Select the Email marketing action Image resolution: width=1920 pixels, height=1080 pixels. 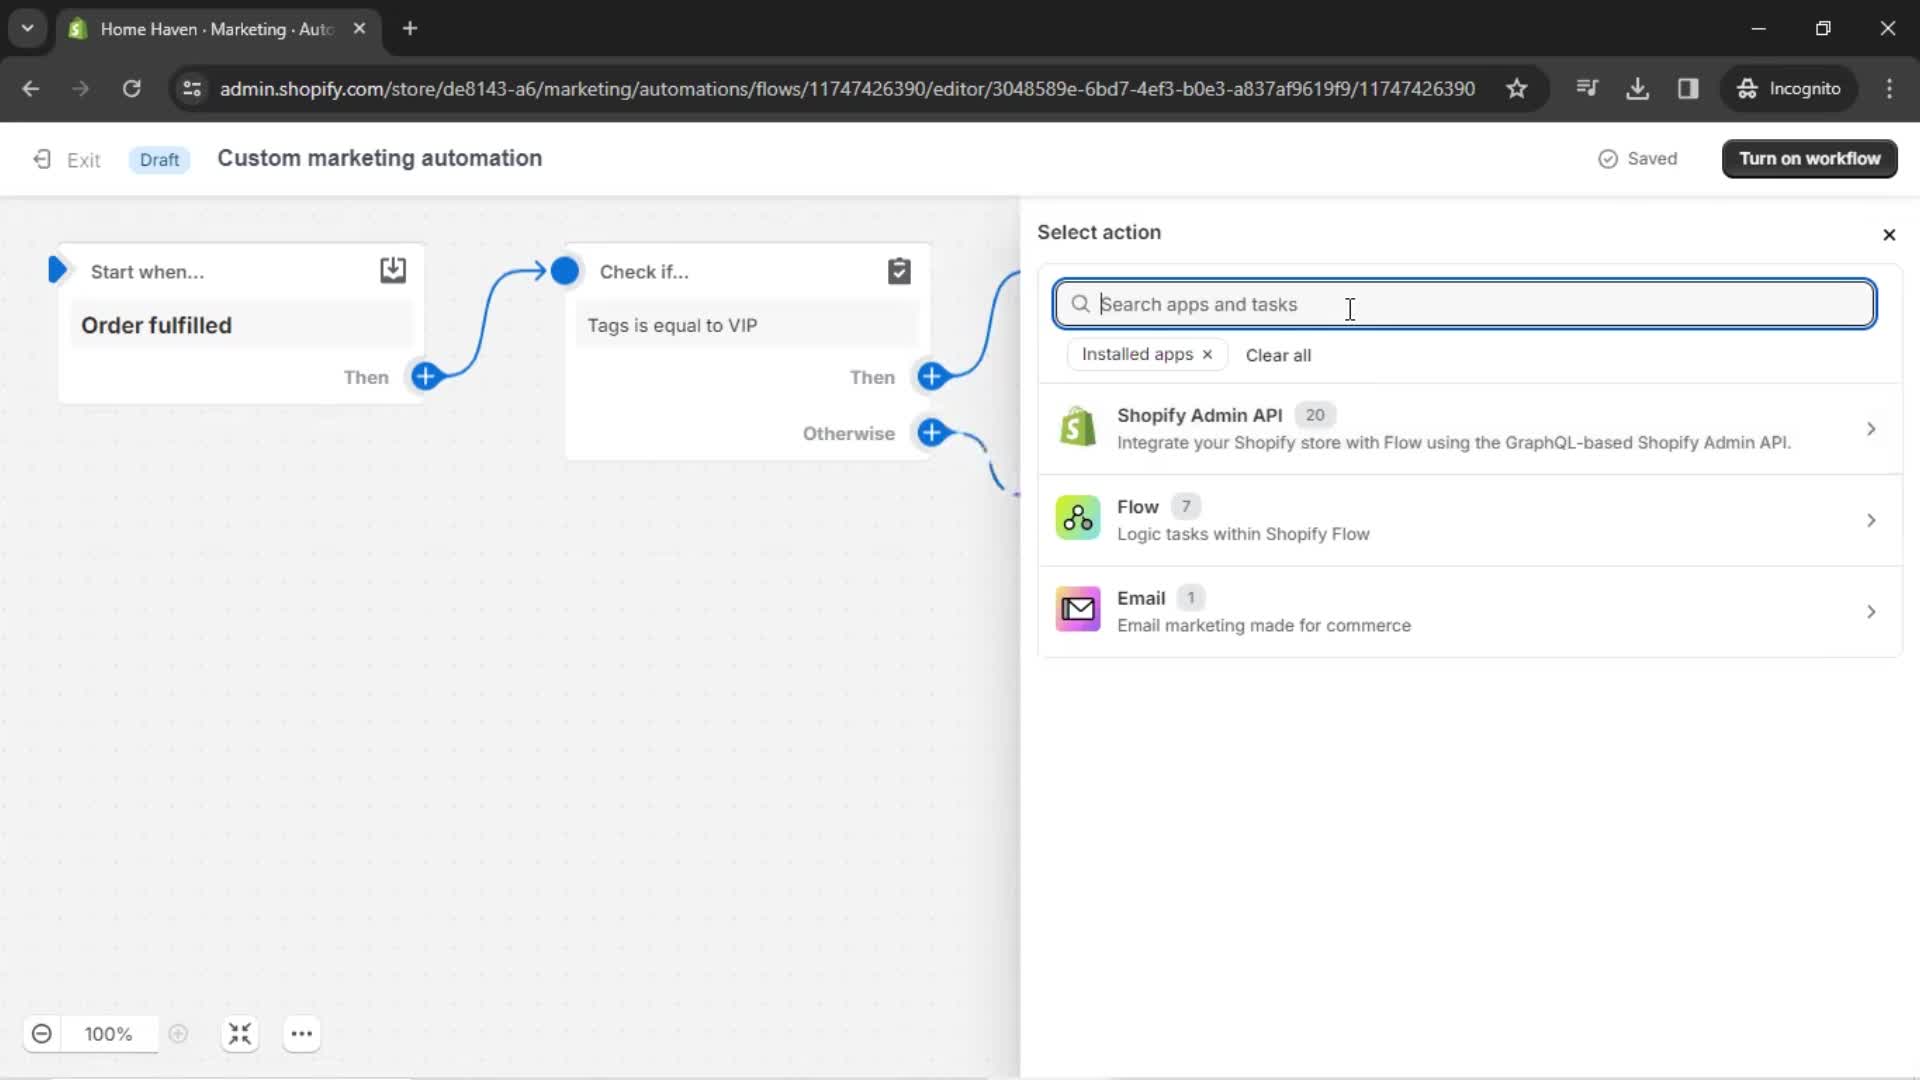(1469, 611)
